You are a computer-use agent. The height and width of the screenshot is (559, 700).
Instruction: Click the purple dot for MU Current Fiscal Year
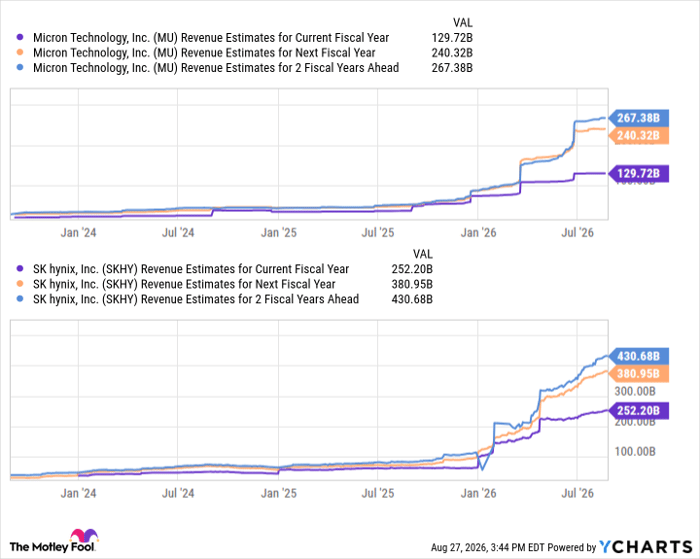tap(20, 38)
